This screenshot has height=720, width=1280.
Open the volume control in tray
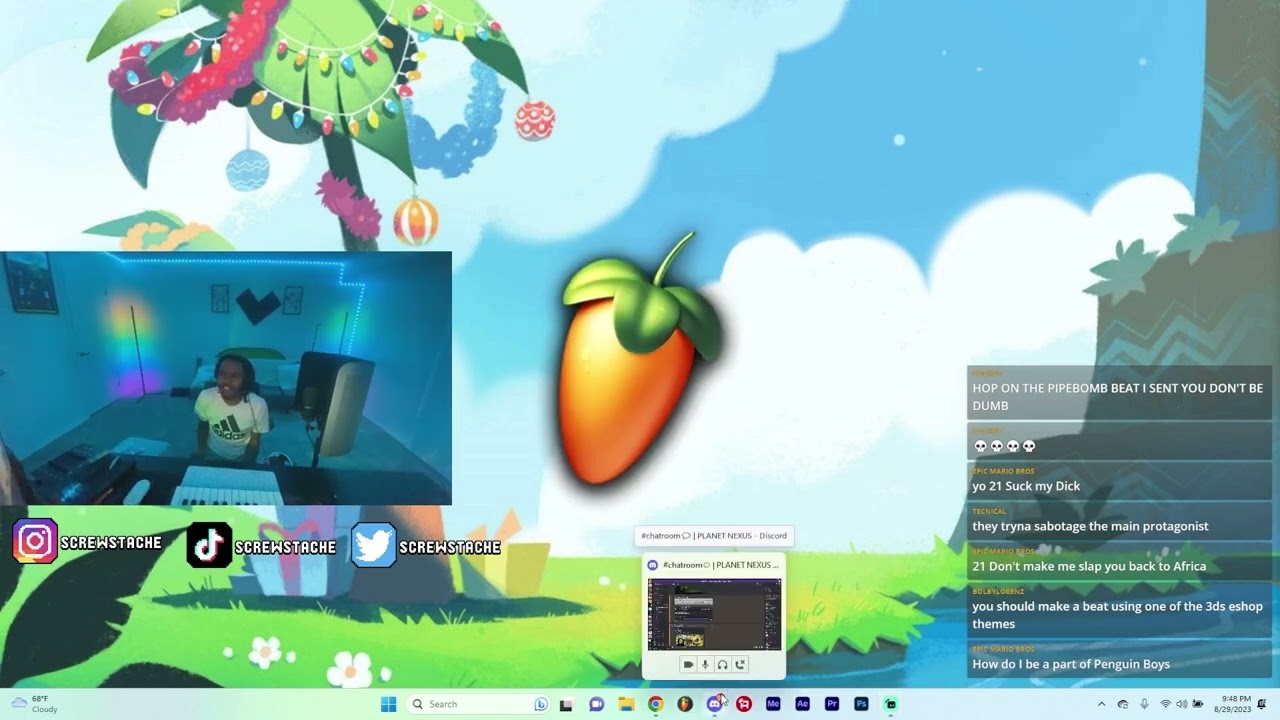point(1181,704)
